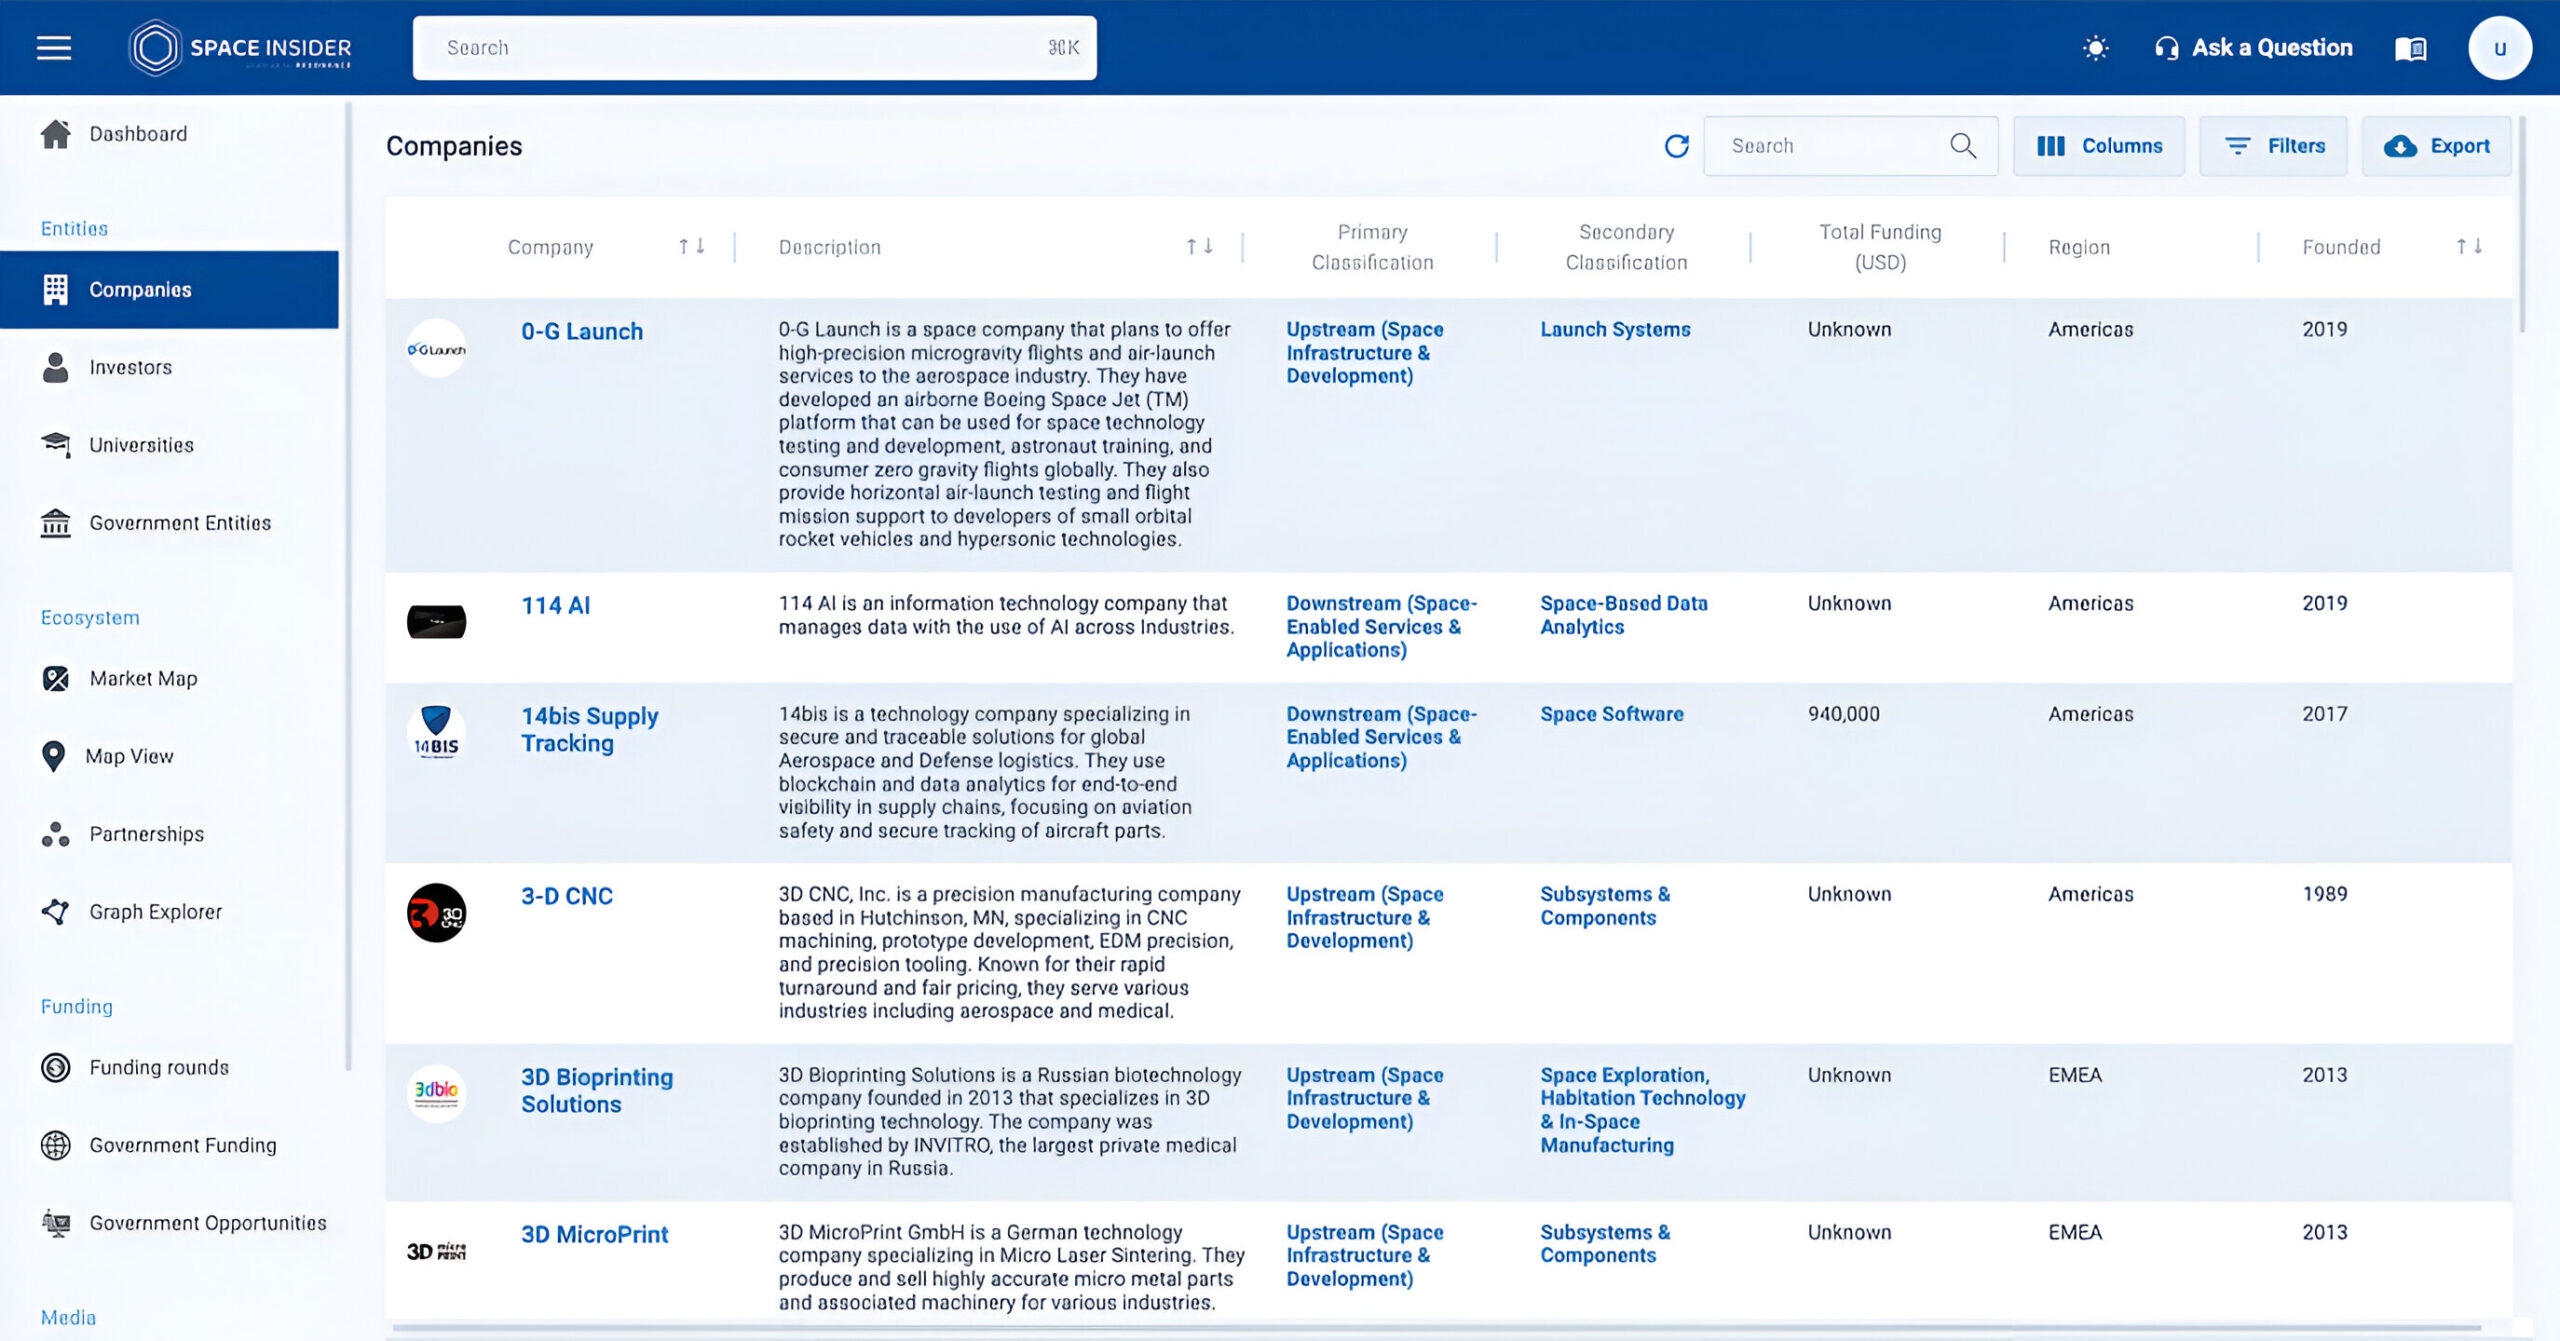Sort by the Company column arrows
Screen dimensions: 2560x1341
point(692,246)
